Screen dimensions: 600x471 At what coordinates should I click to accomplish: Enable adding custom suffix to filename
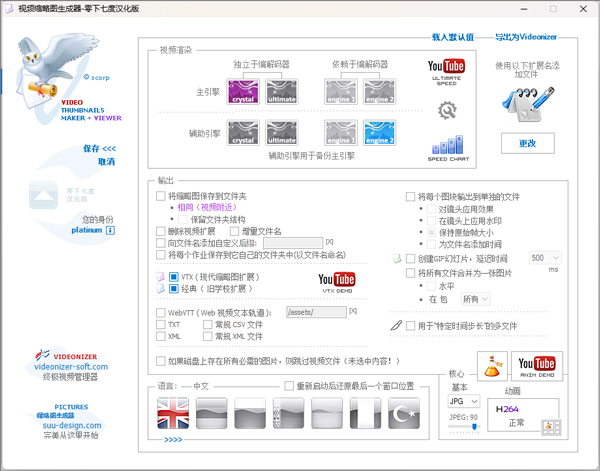click(161, 243)
